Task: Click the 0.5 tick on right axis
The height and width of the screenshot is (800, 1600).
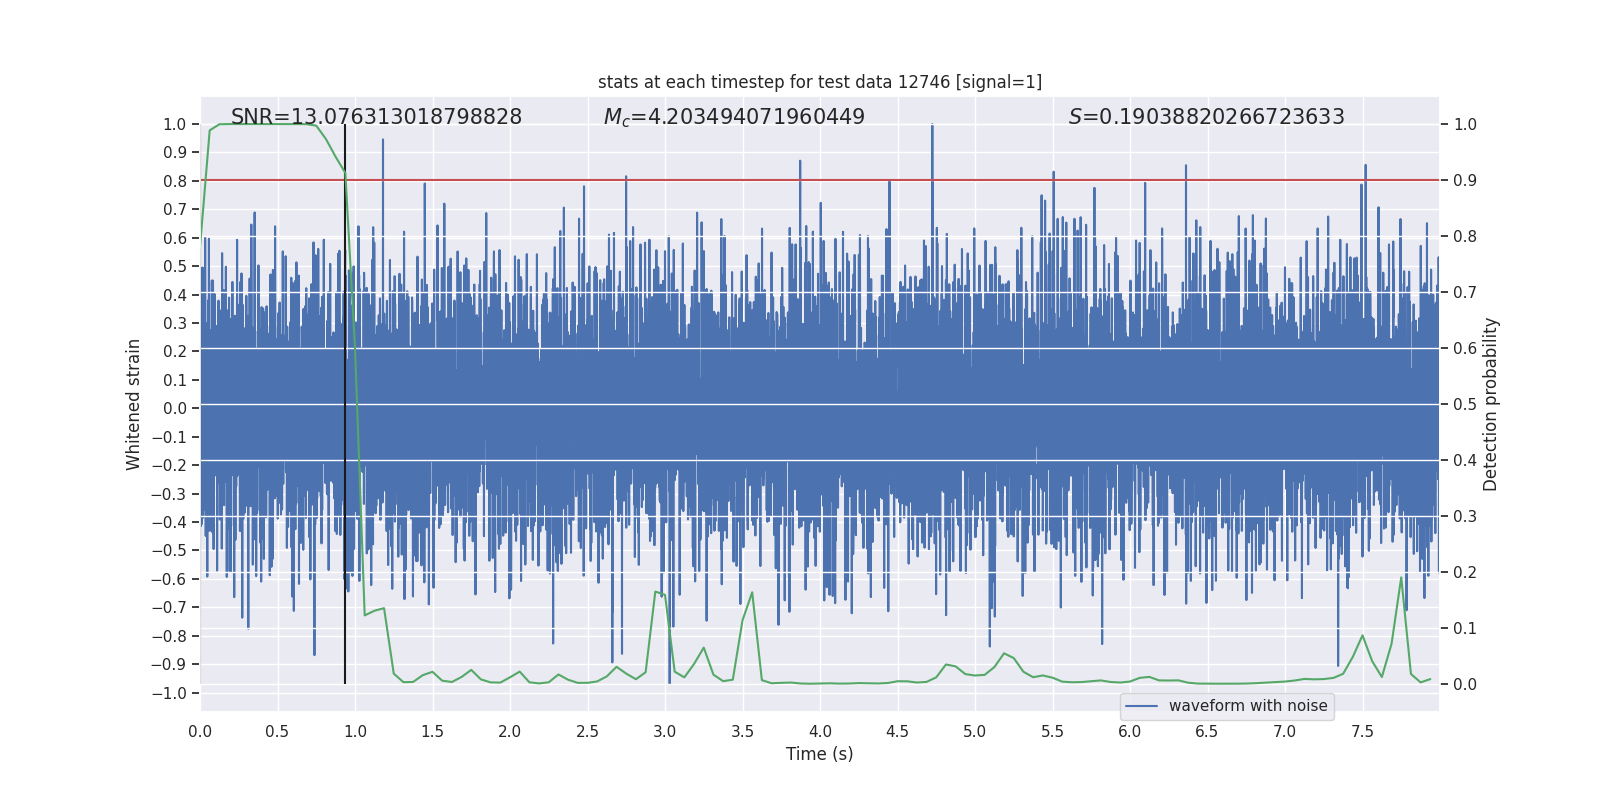Action: tap(1465, 405)
